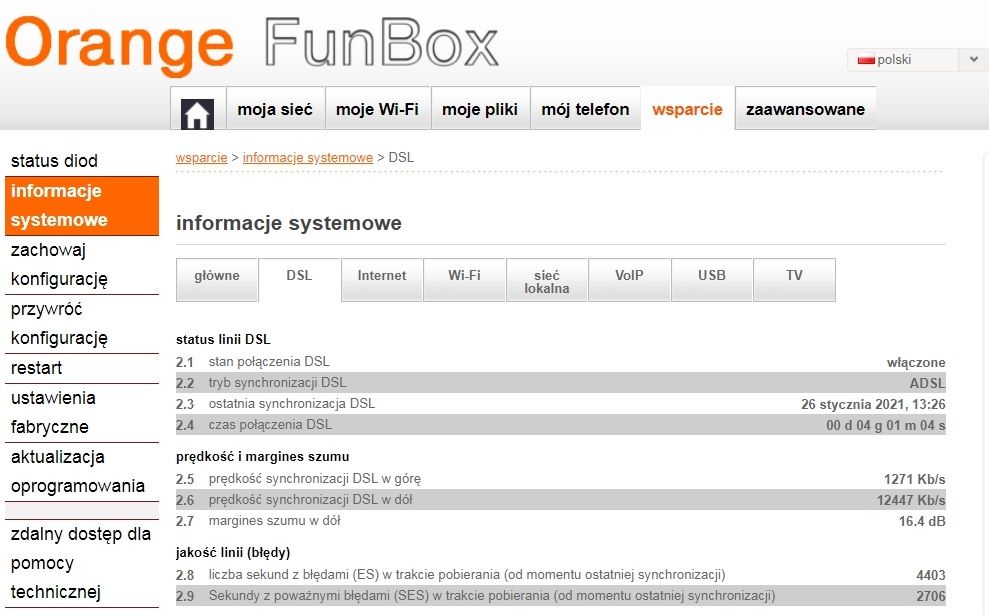
Task: Click prędkość synchronizacji DSL w dół label
Action: 311,500
